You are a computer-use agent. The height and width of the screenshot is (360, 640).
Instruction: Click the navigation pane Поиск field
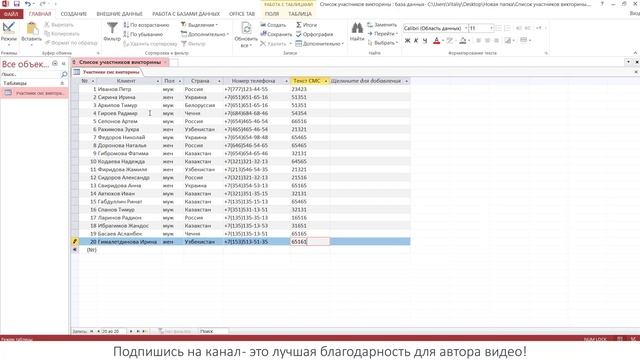click(30, 75)
